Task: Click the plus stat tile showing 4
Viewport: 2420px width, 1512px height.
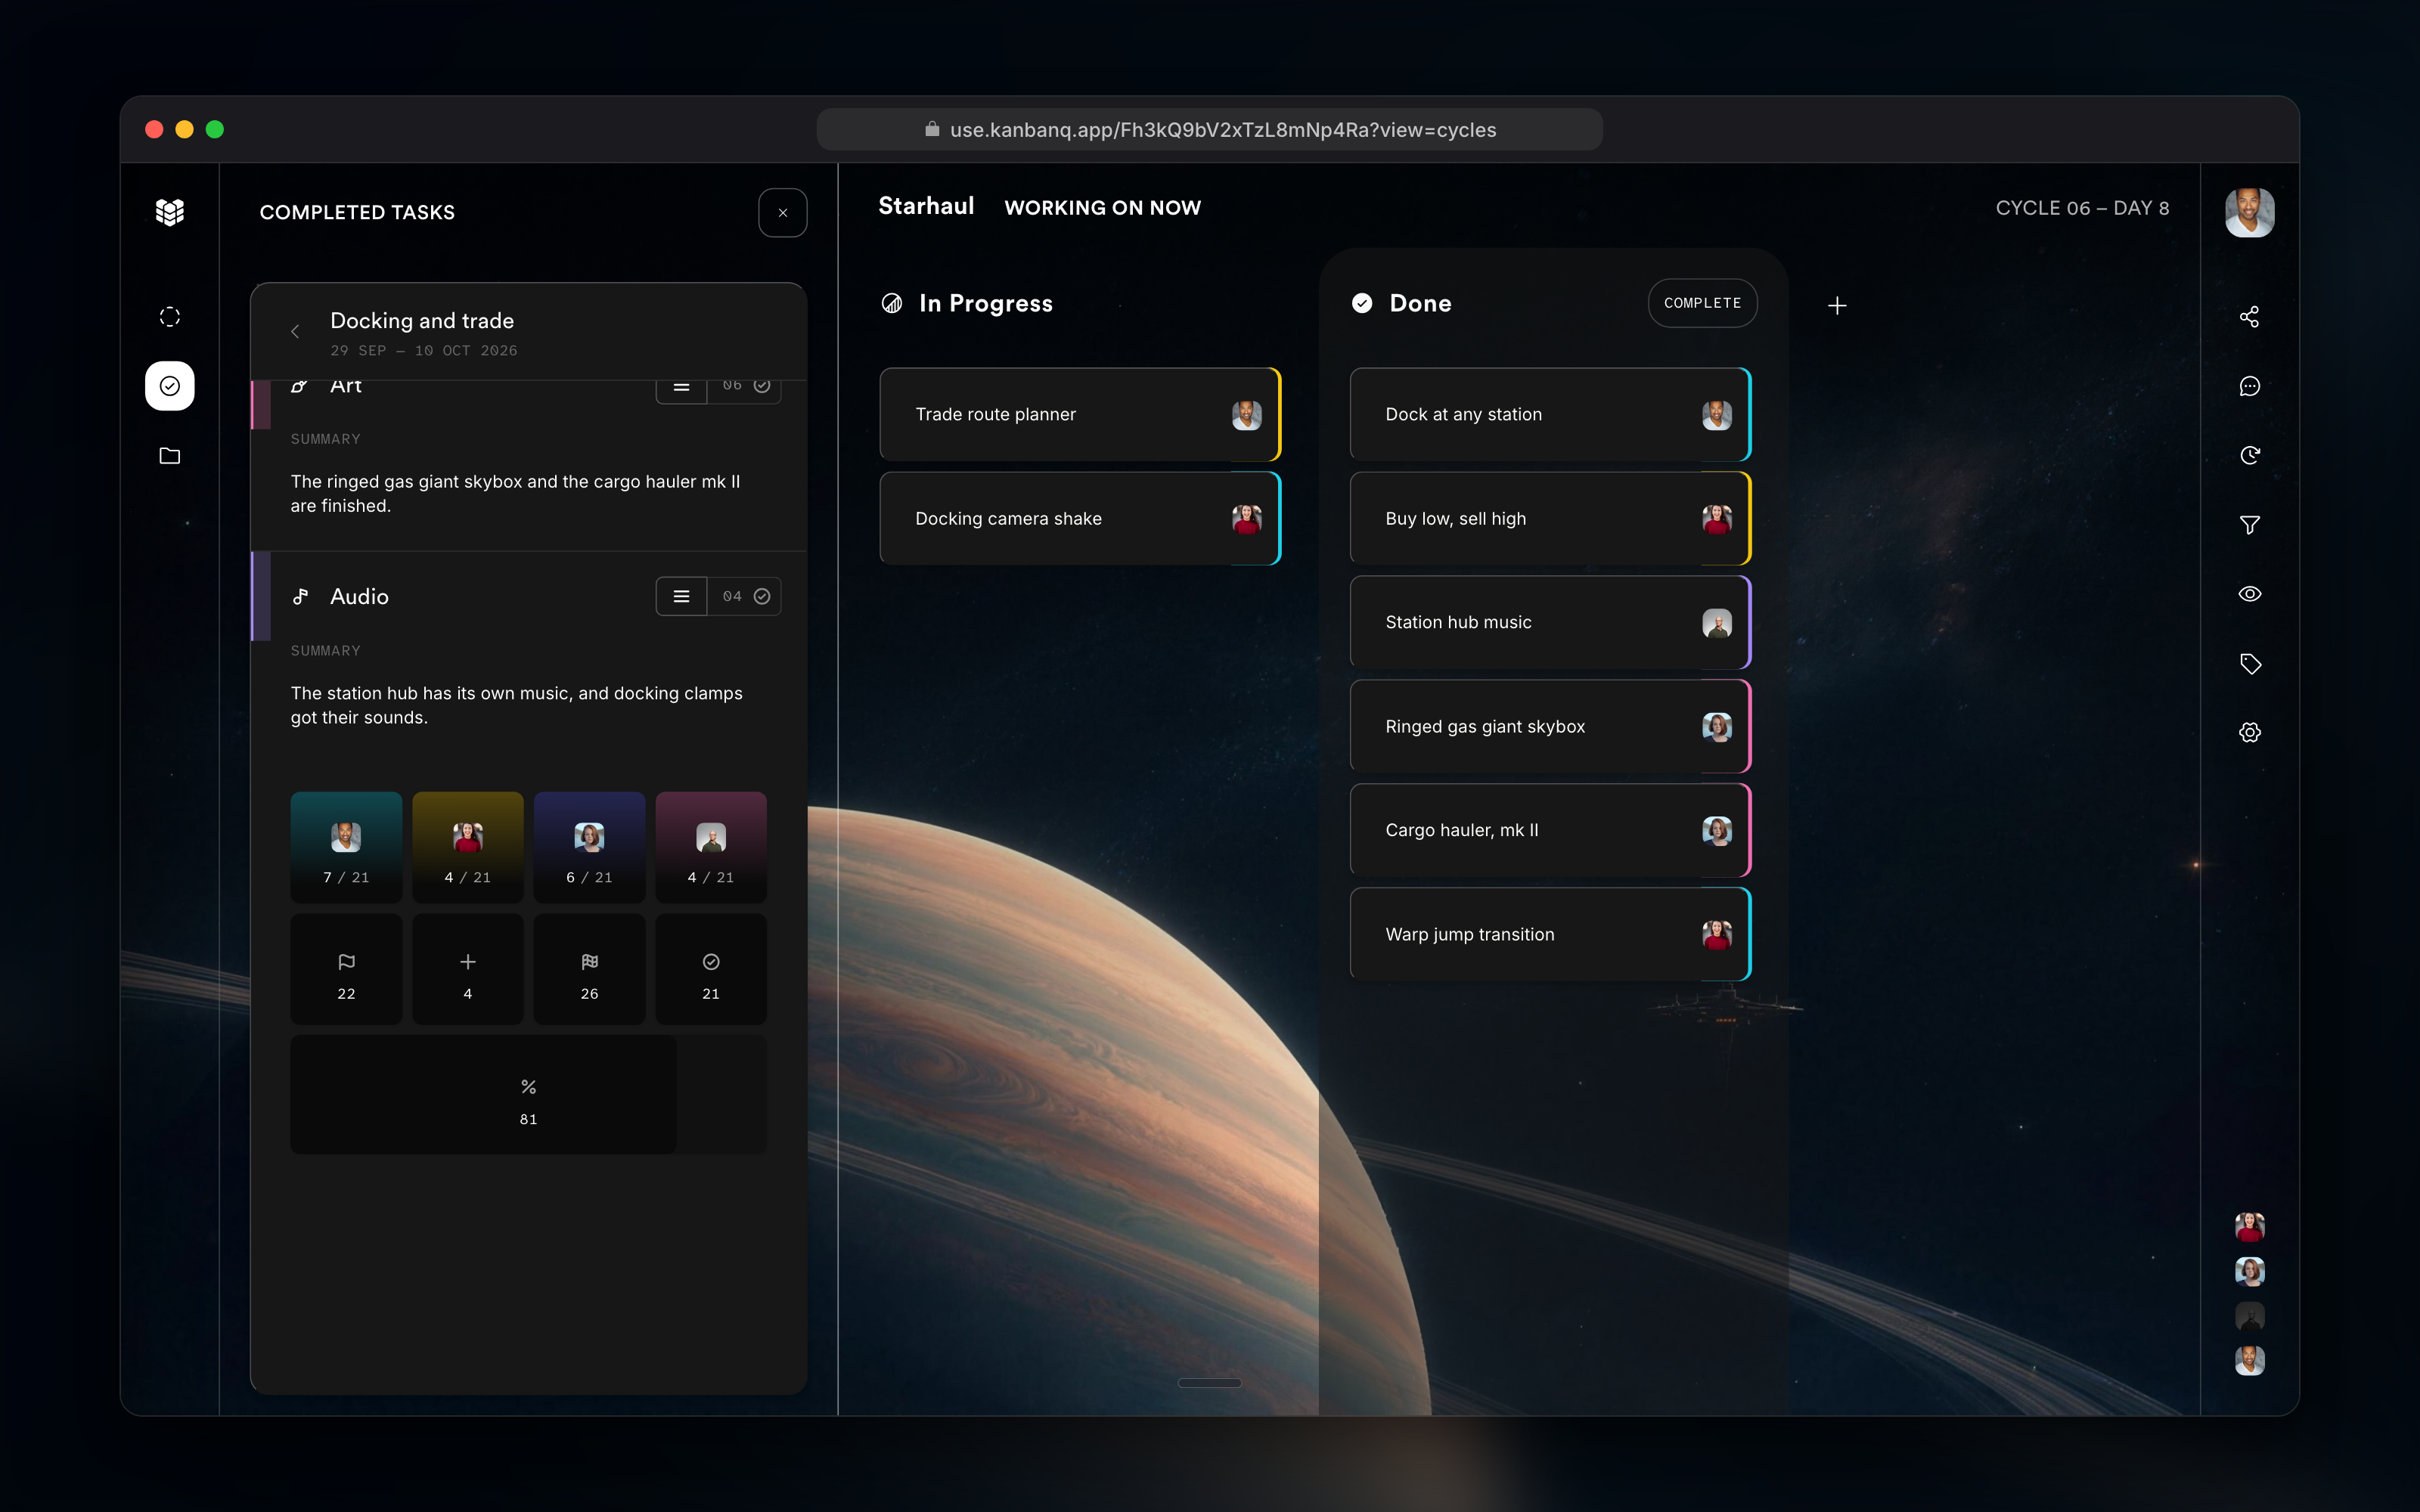Action: click(x=467, y=970)
